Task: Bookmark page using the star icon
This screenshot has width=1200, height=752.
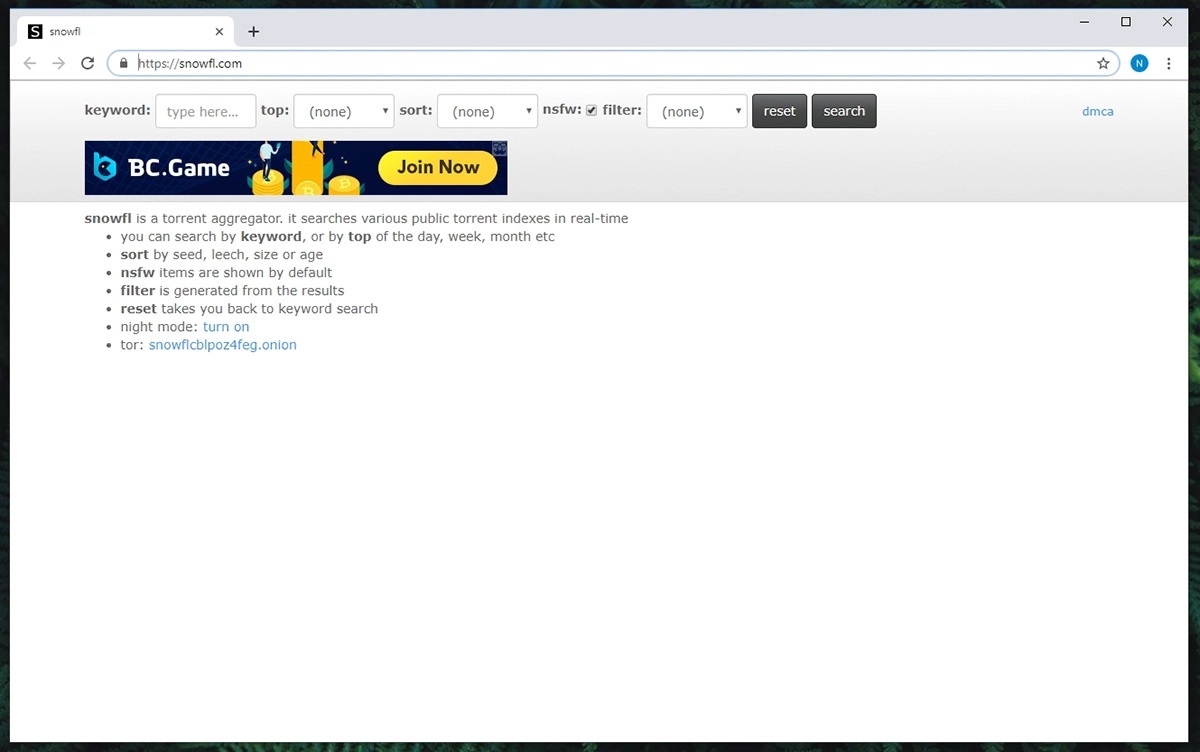Action: click(1103, 63)
